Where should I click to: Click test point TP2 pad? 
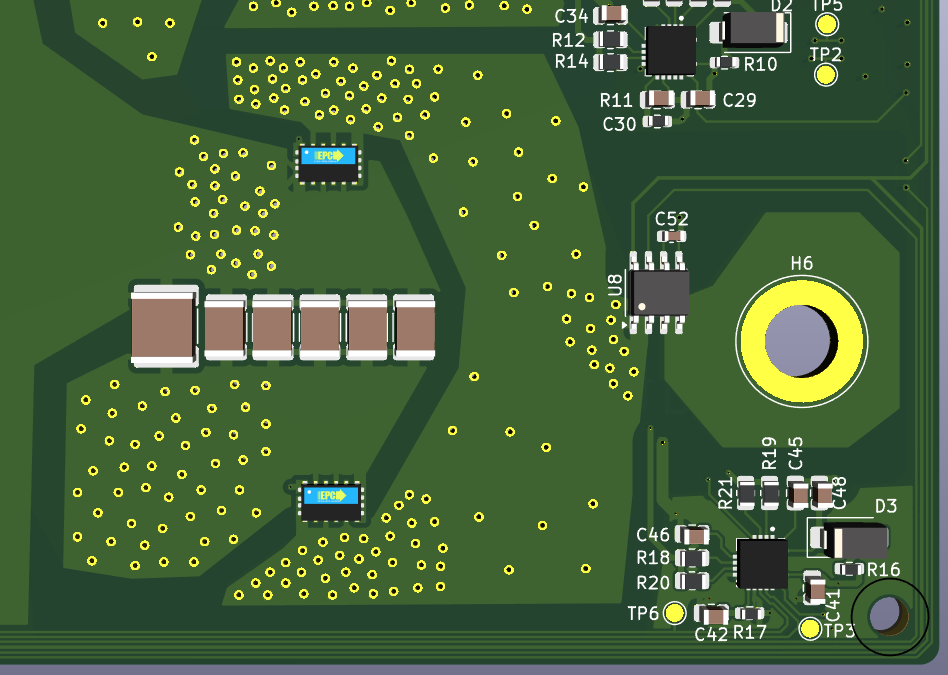point(826,75)
